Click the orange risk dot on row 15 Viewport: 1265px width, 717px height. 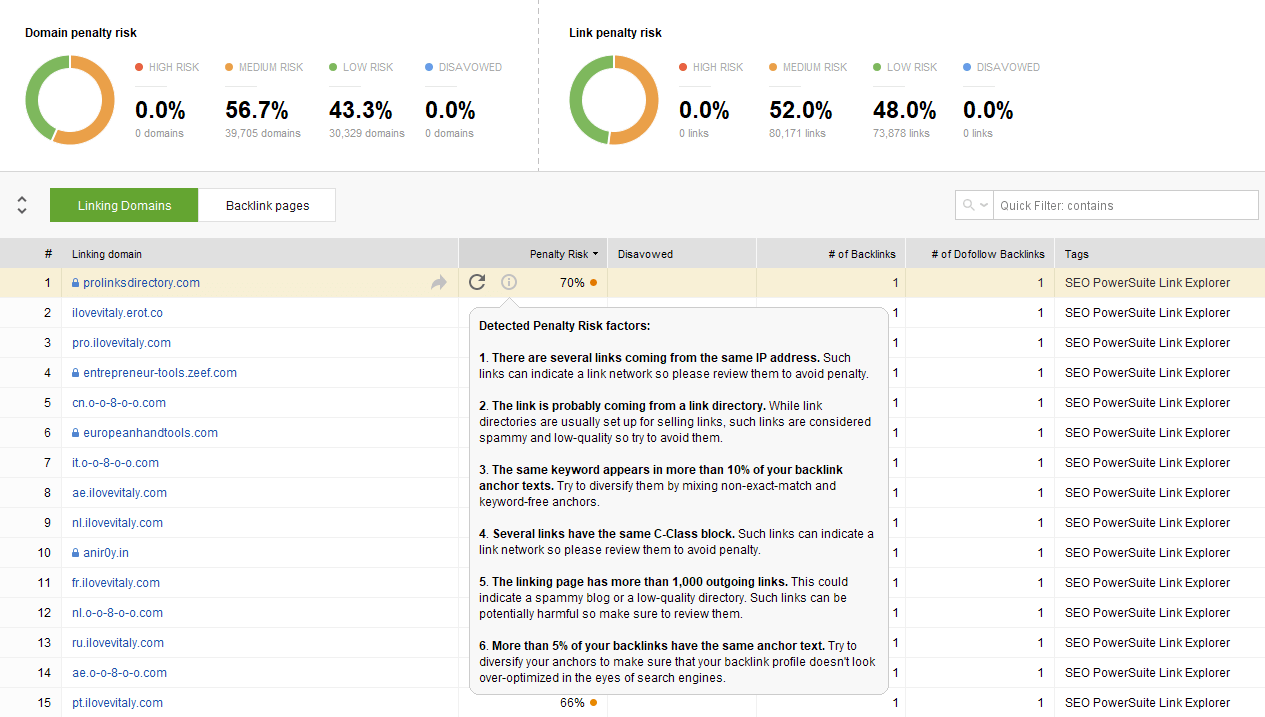(x=593, y=703)
